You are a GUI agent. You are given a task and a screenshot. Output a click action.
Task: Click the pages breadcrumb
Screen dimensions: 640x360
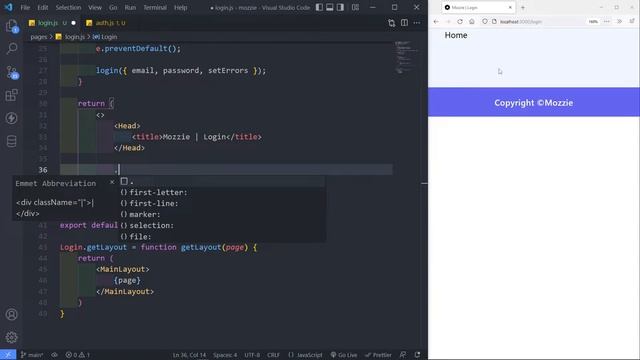click(x=39, y=37)
